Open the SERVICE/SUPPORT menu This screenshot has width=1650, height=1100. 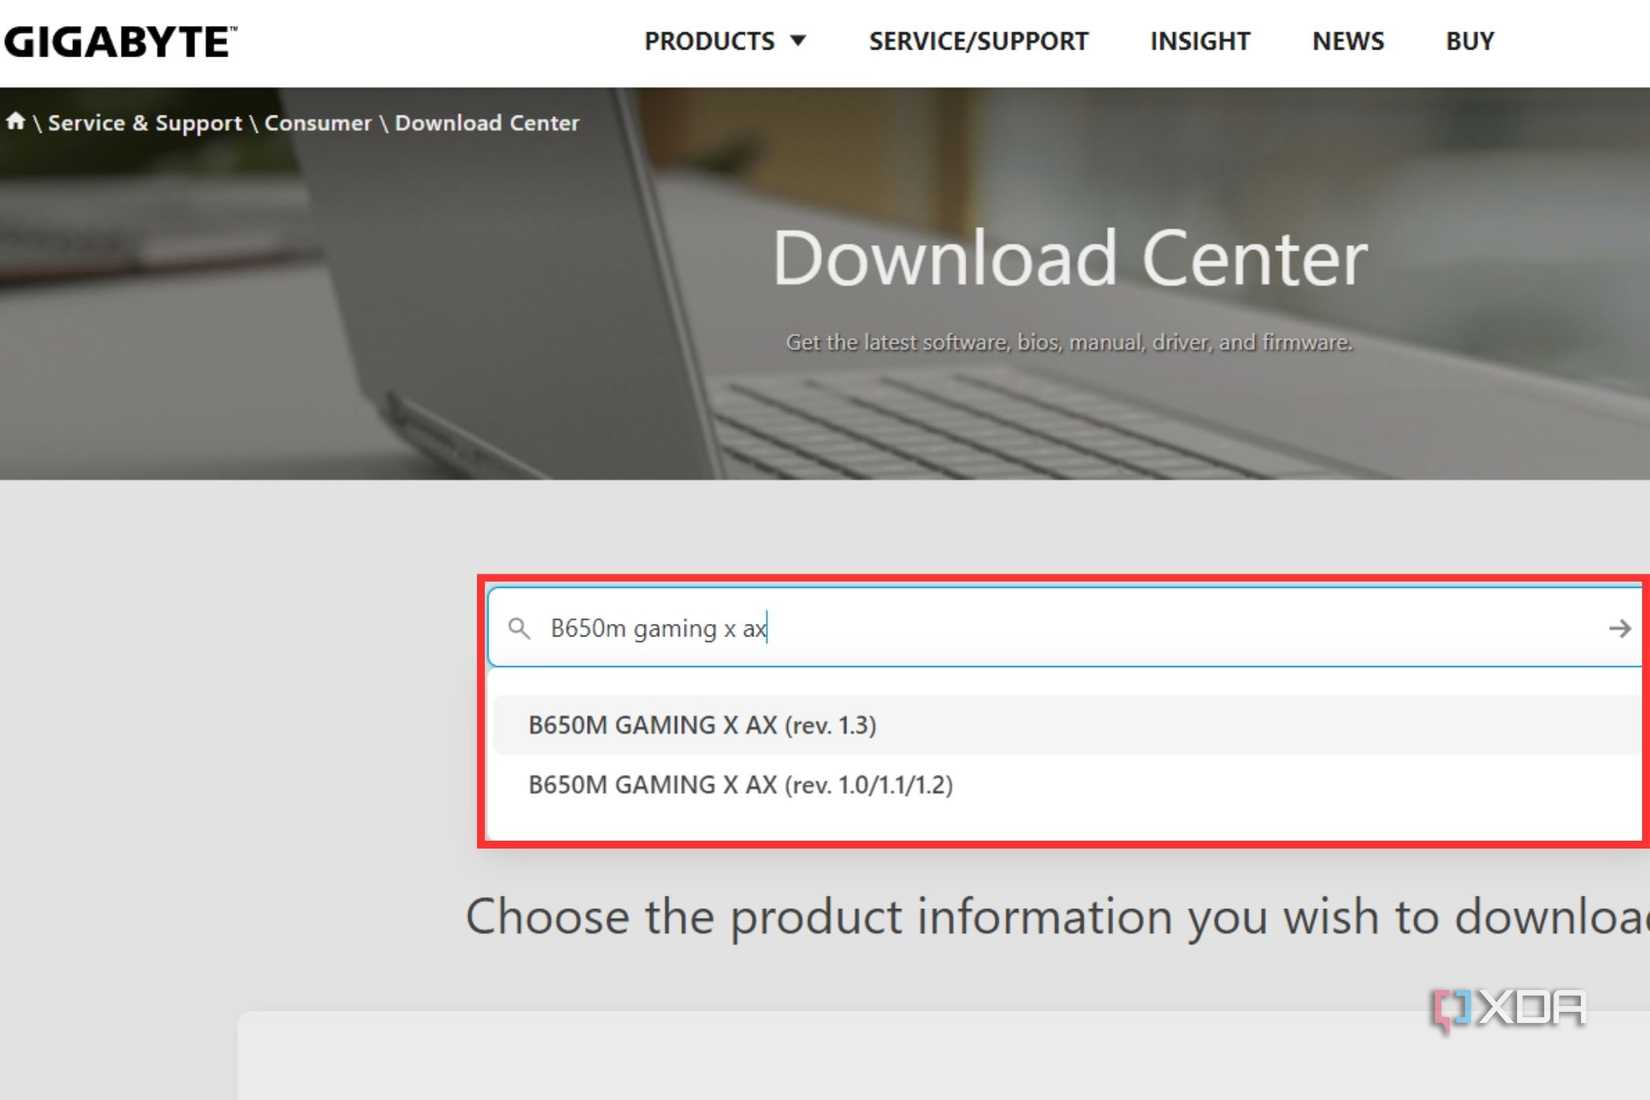[x=978, y=41]
